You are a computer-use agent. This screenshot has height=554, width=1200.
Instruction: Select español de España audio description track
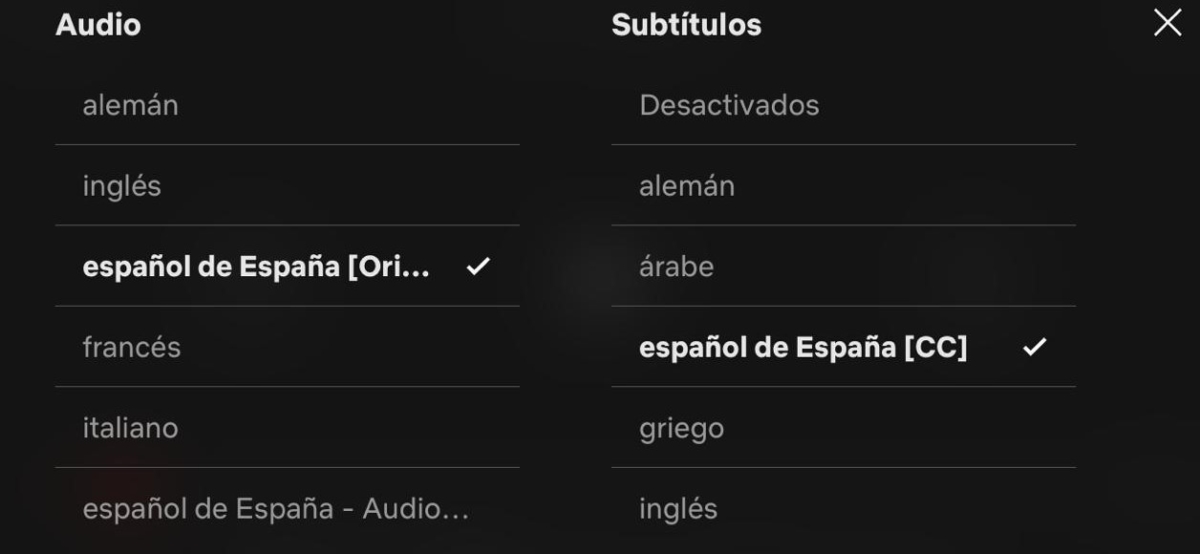tap(287, 509)
